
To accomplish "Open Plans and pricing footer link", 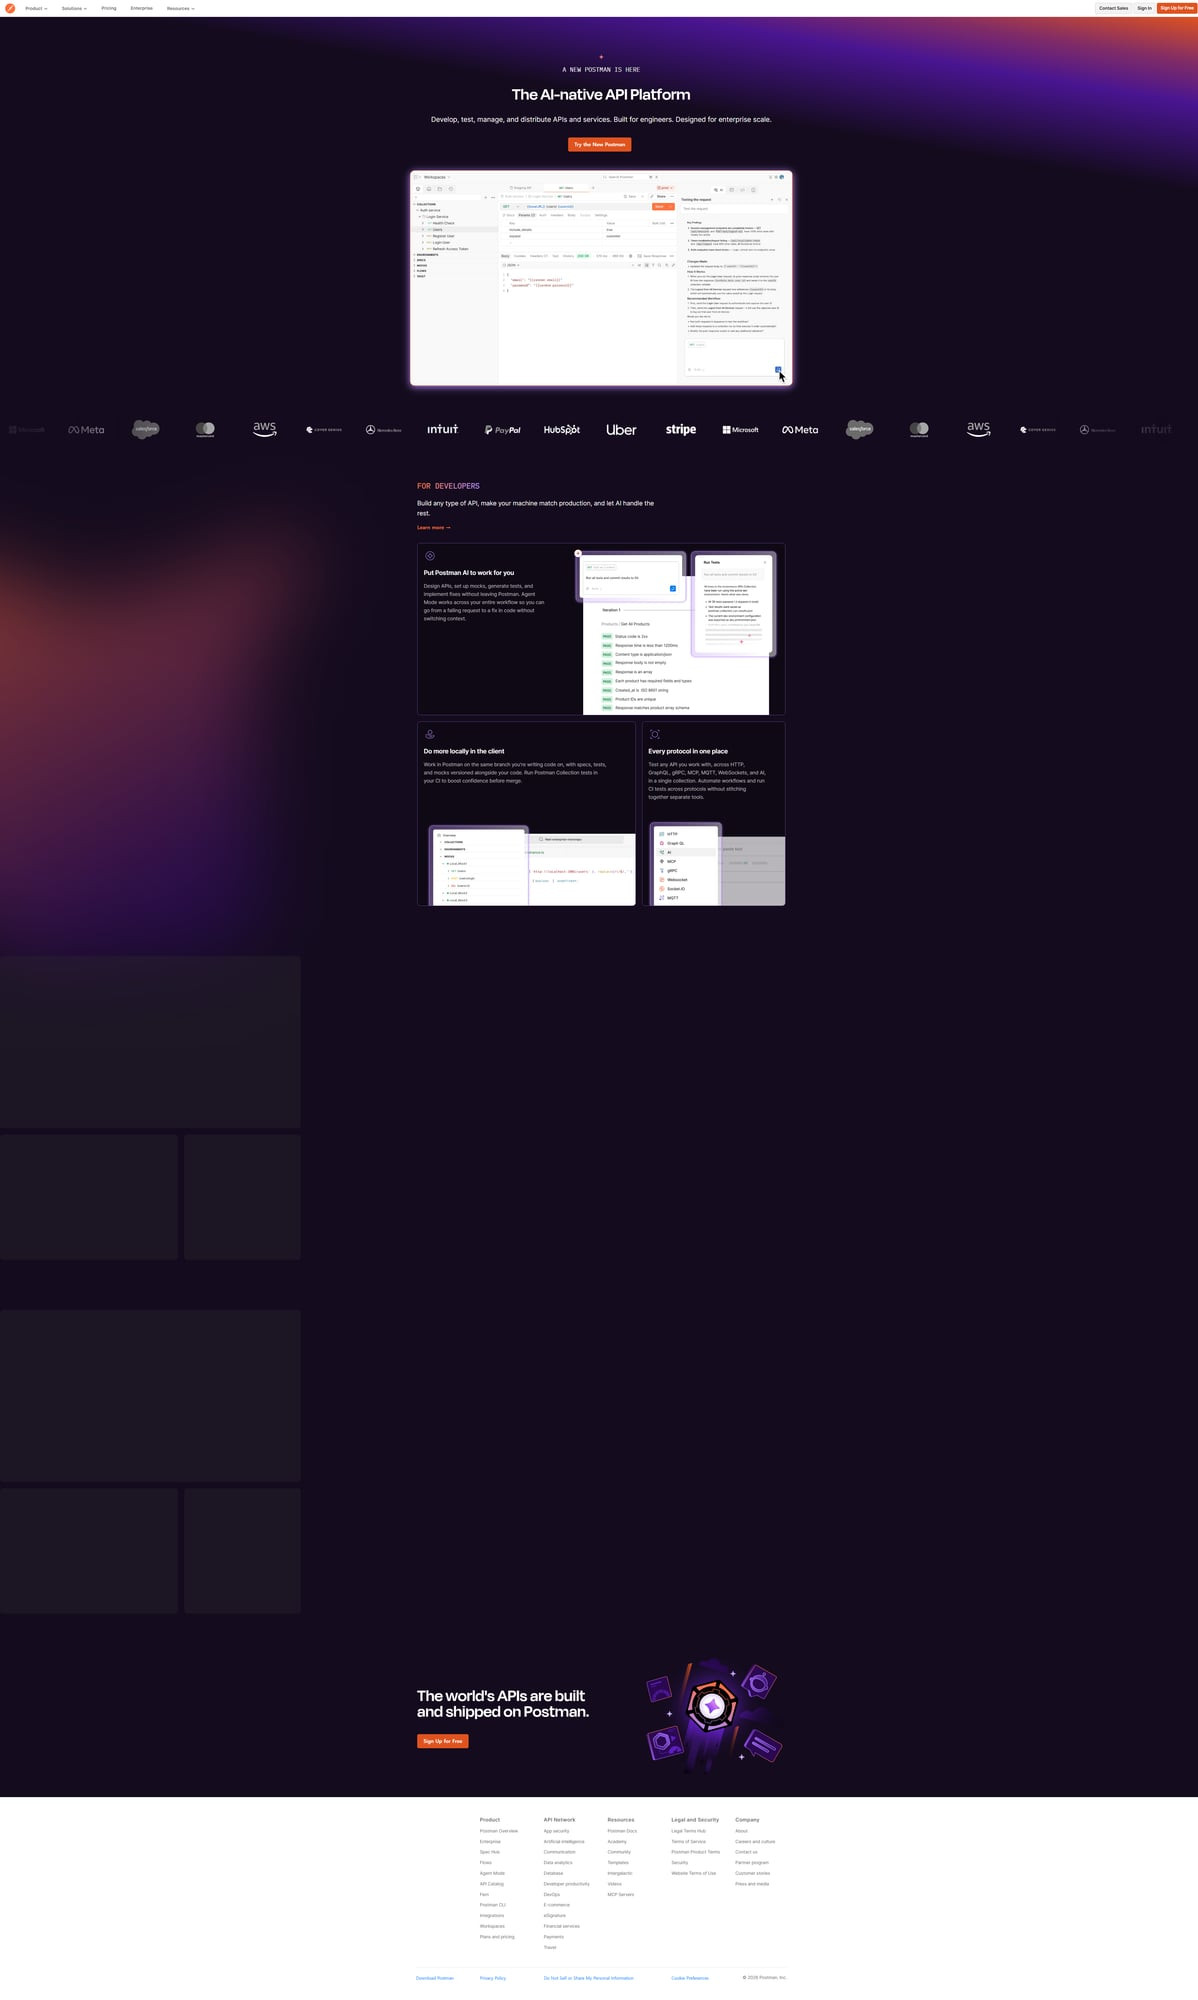I will 497,1937.
